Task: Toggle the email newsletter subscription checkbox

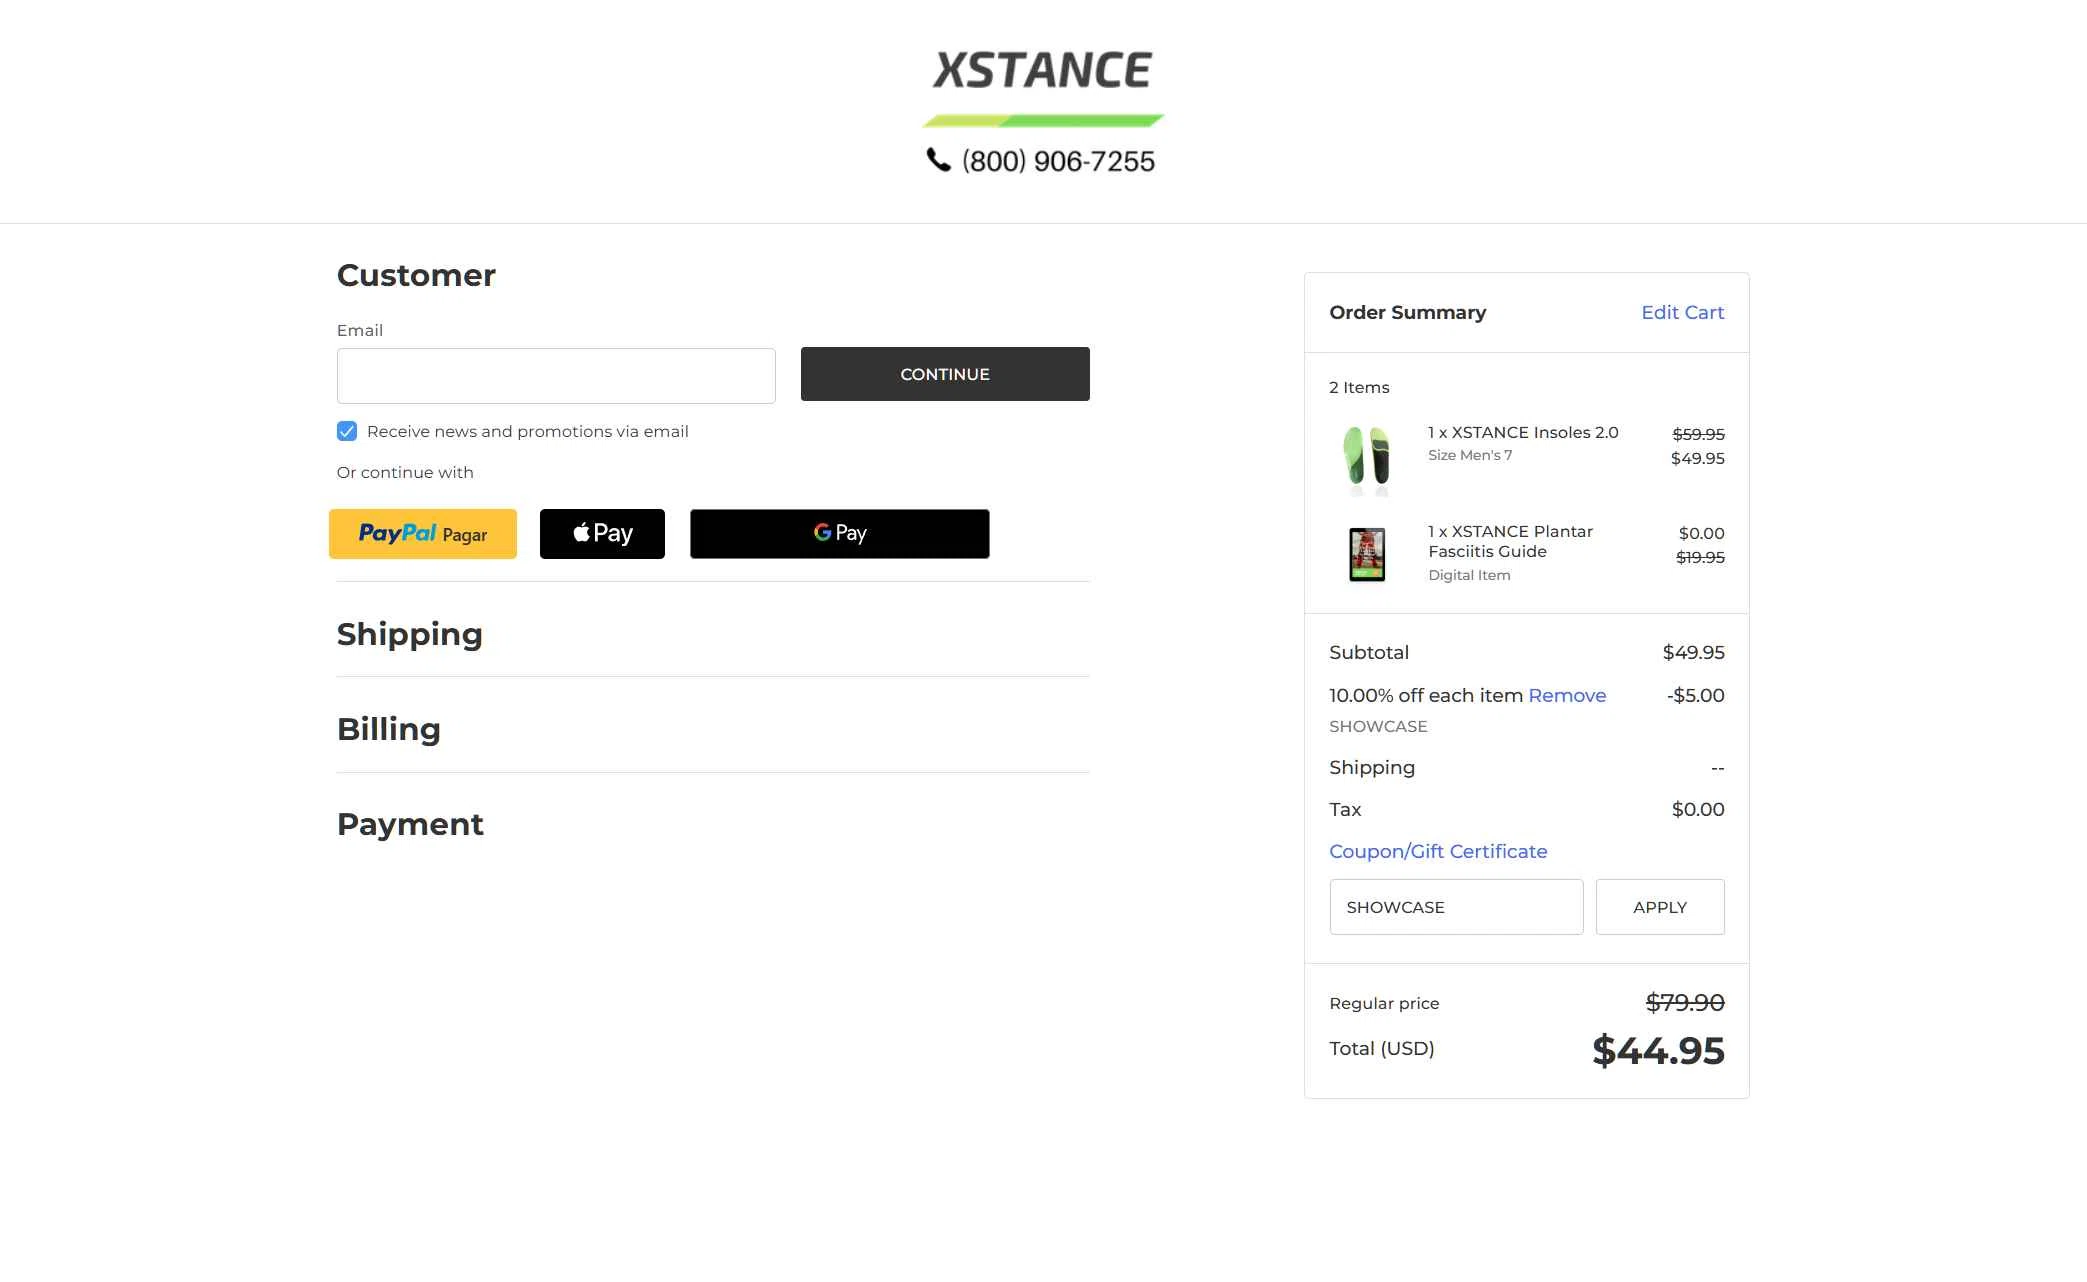Action: coord(347,431)
